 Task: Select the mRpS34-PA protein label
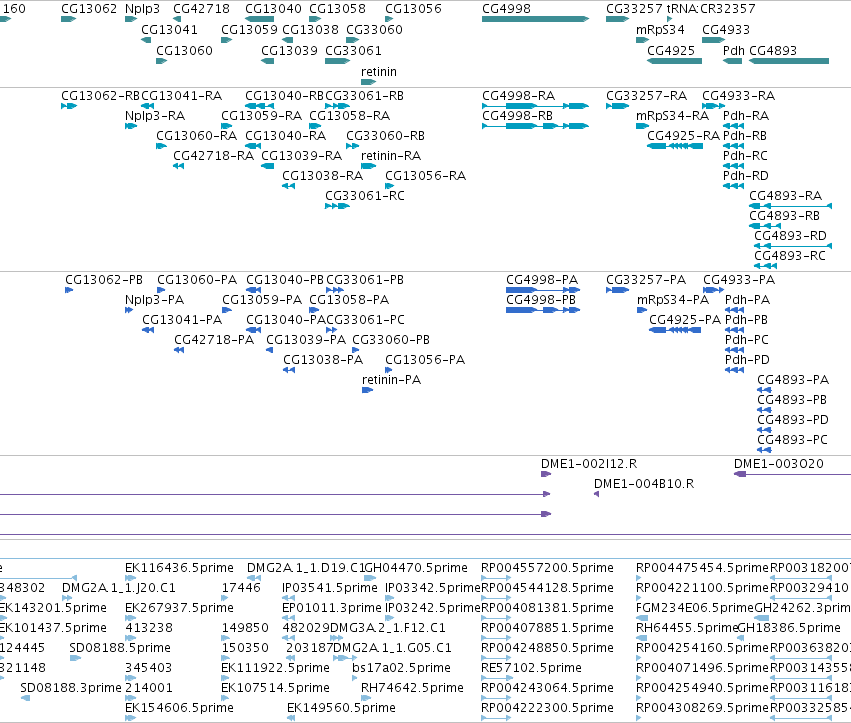click(673, 300)
